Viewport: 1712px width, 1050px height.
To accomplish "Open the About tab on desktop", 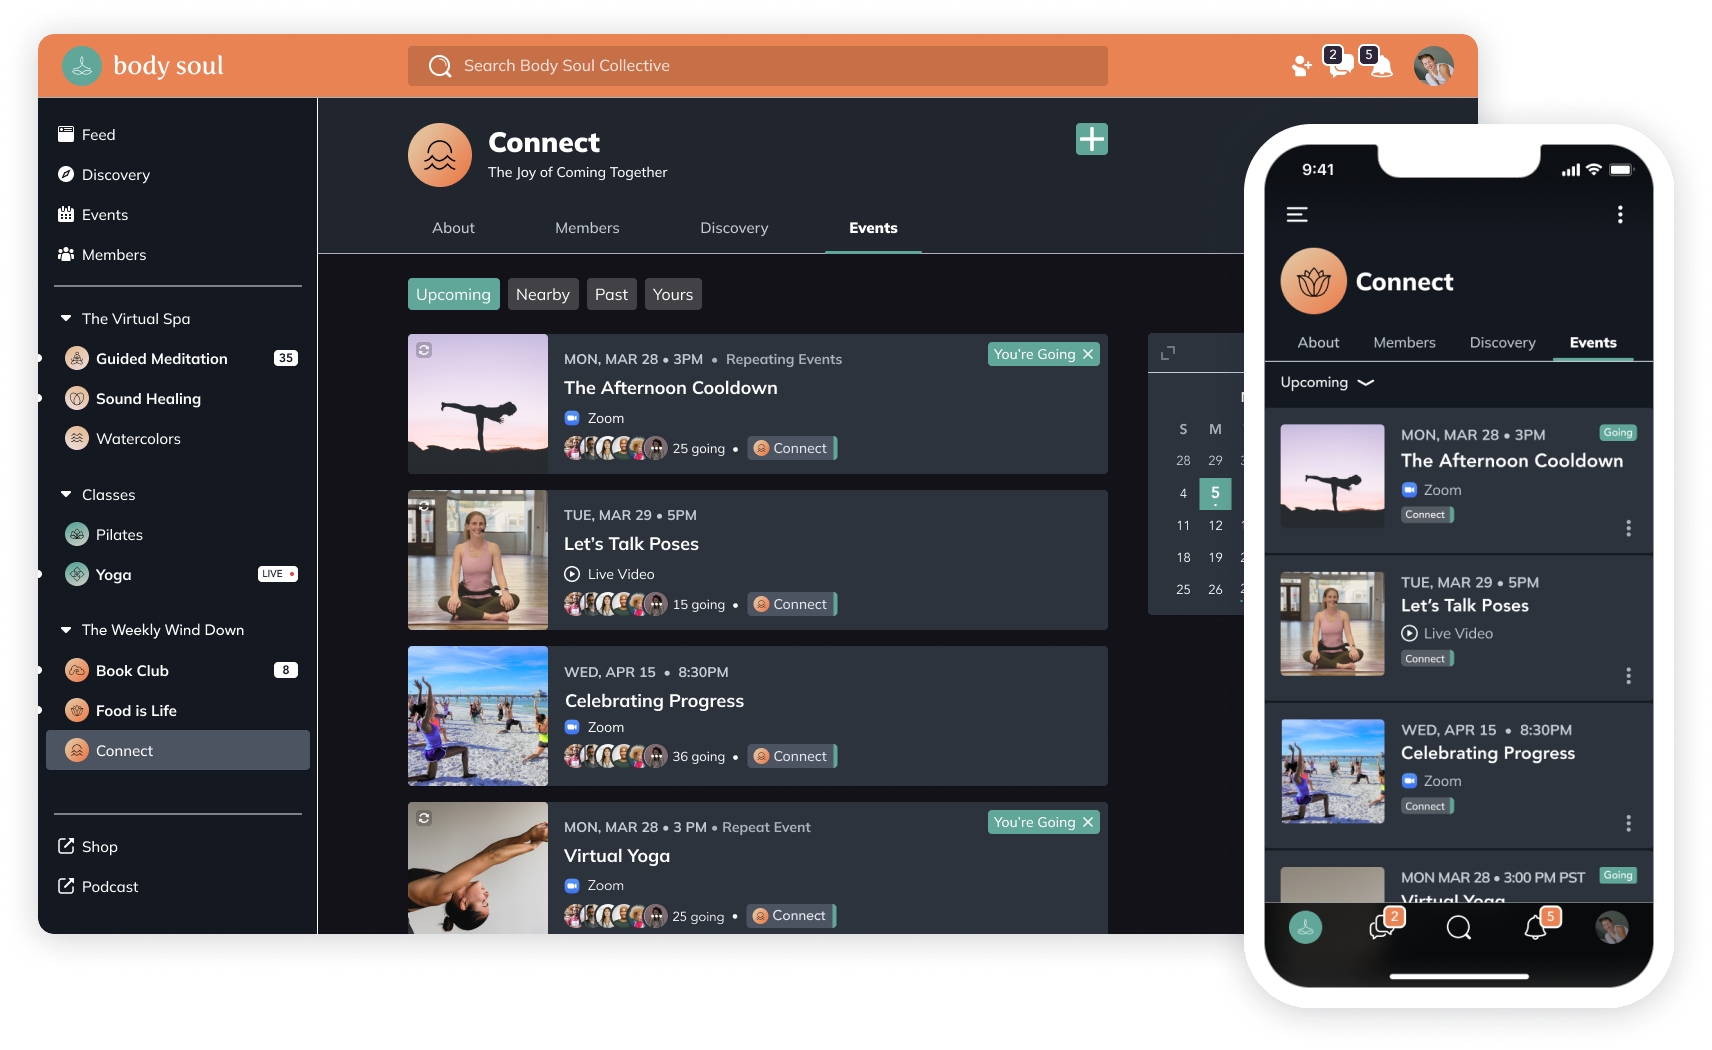I will pyautogui.click(x=453, y=228).
